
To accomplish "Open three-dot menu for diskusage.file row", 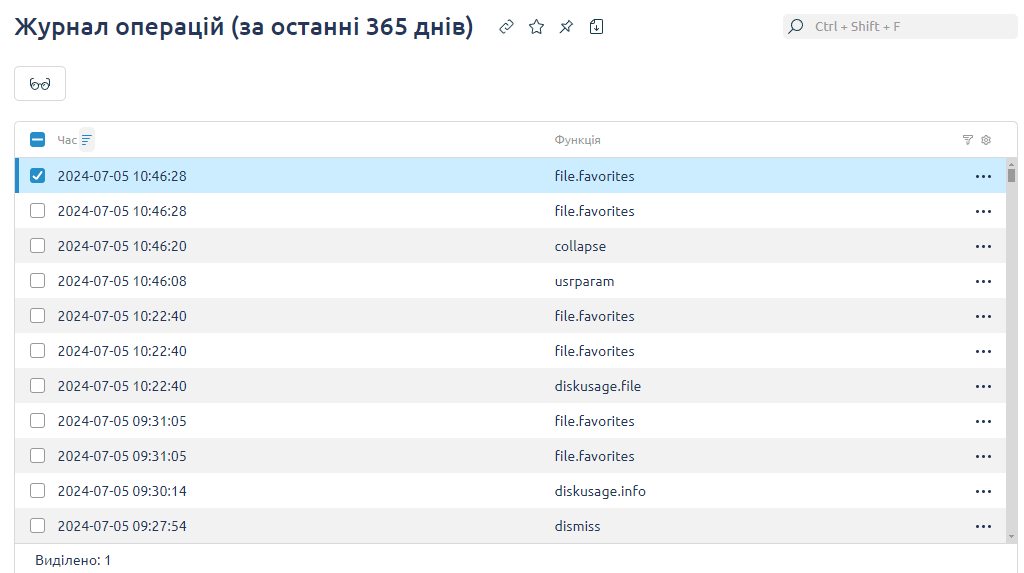I will [984, 386].
